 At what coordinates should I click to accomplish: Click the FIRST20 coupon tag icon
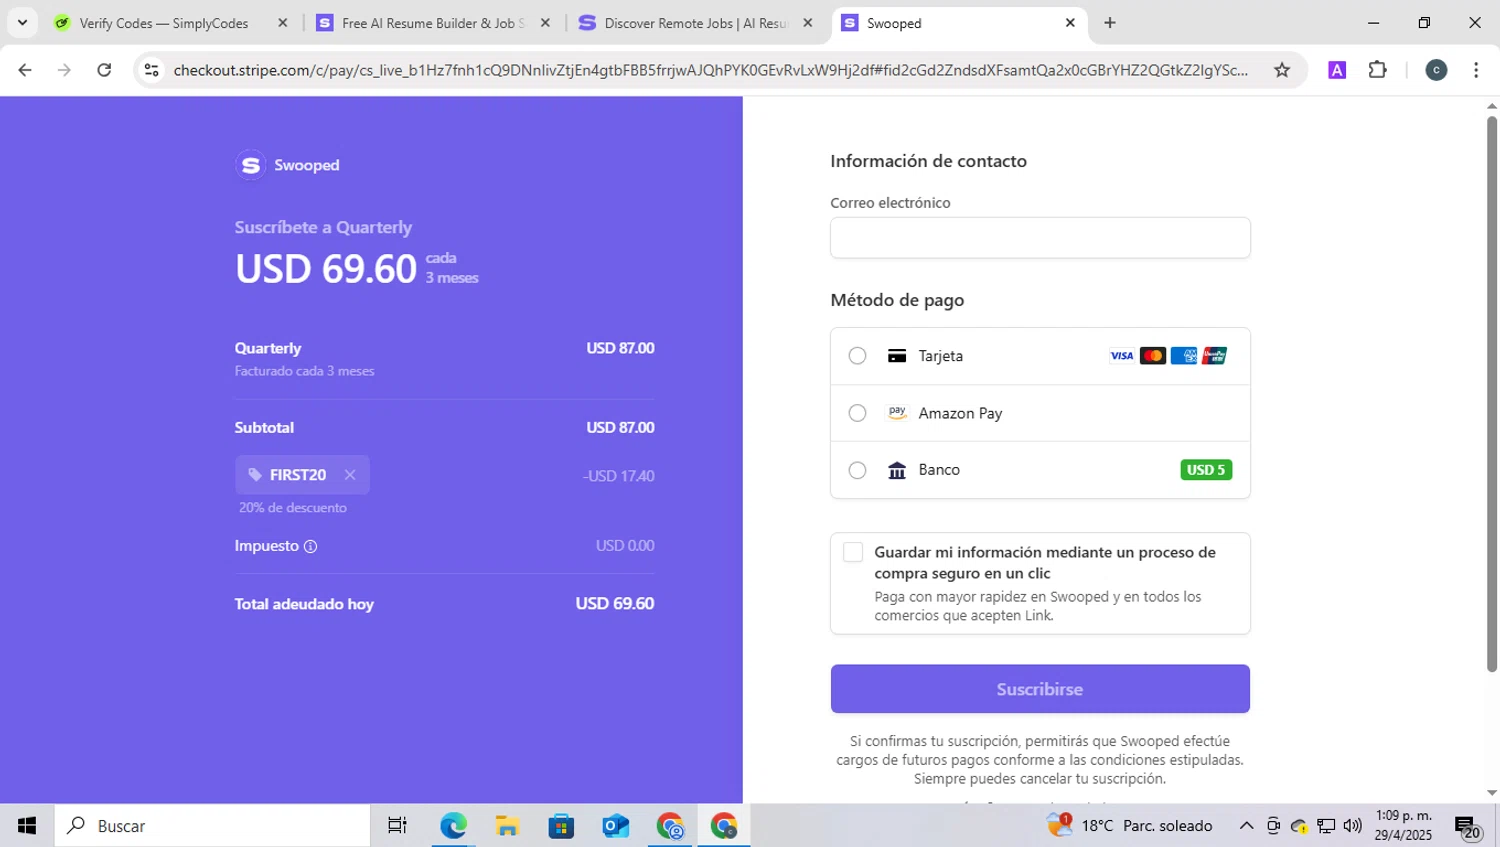click(255, 475)
